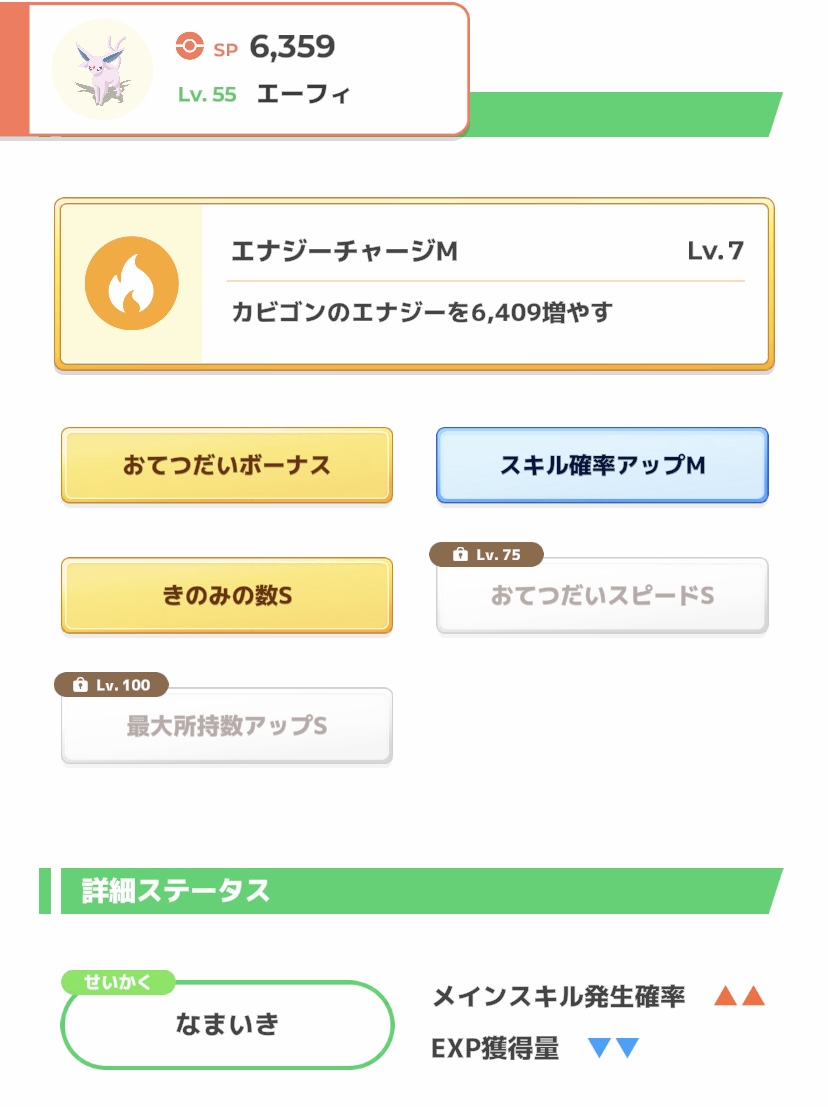Open the おてつだいボーナス sub skill
The height and width of the screenshot is (1107, 828).
point(227,465)
